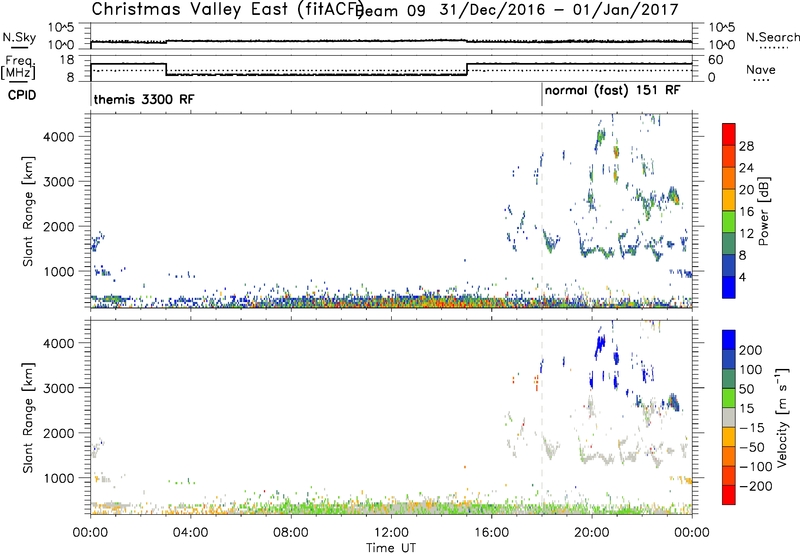Click the '200' tick on velocity colorbar

click(750, 350)
